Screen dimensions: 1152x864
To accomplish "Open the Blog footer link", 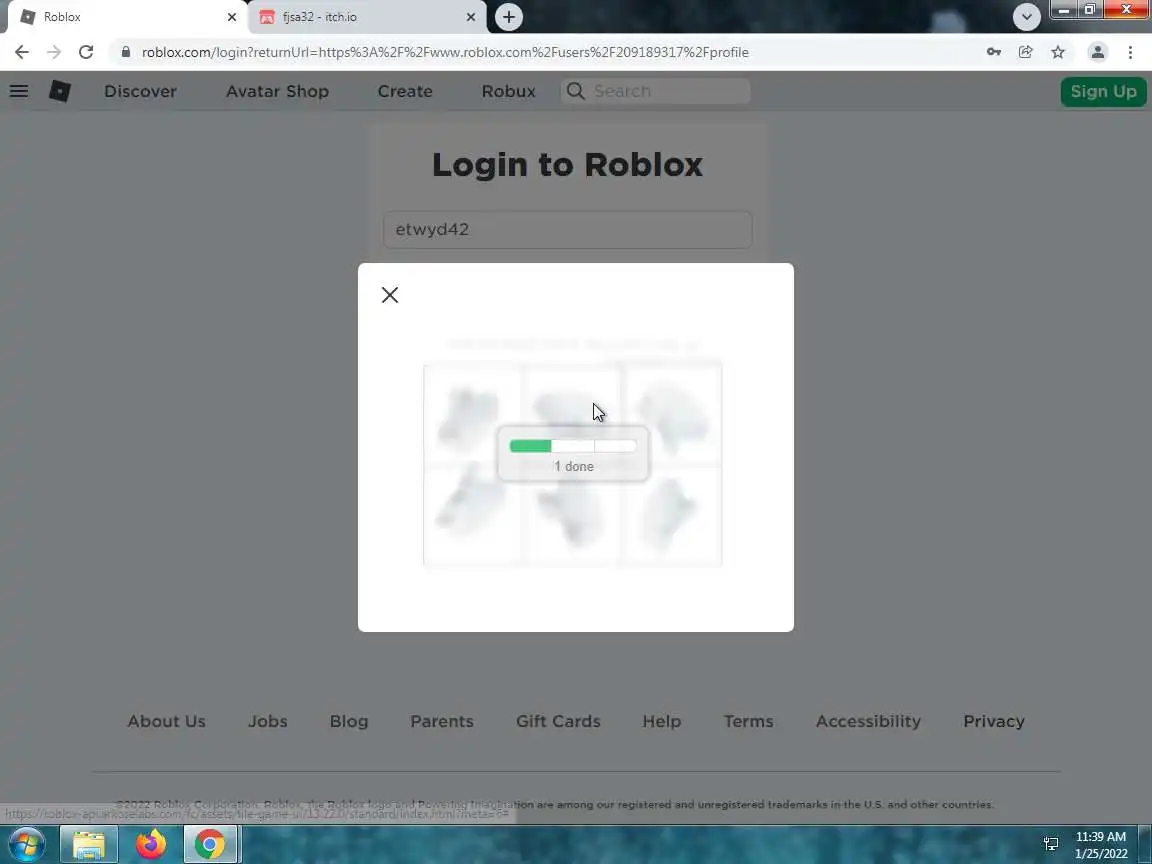I will [348, 721].
